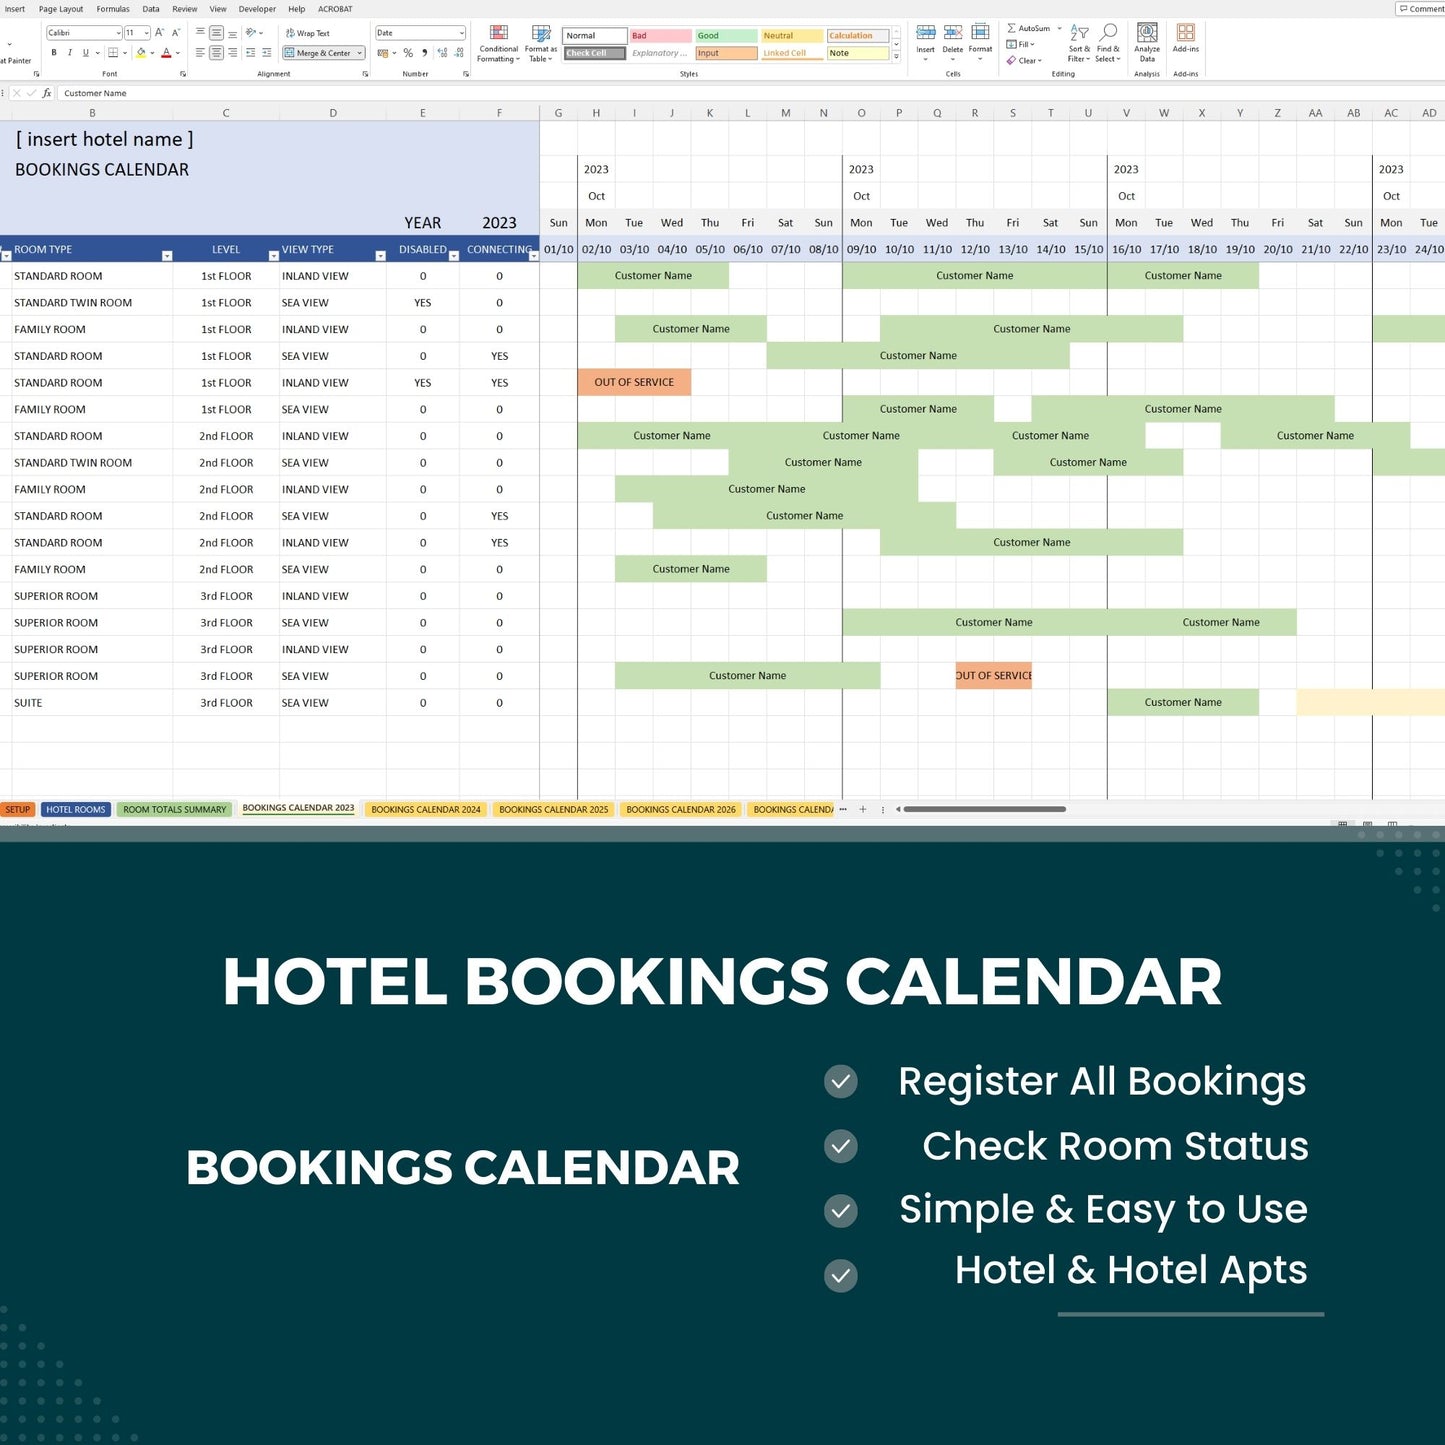Viewport: 1445px width, 1445px height.
Task: Expand the ROOM TYPE filter dropdown
Action: (167, 256)
